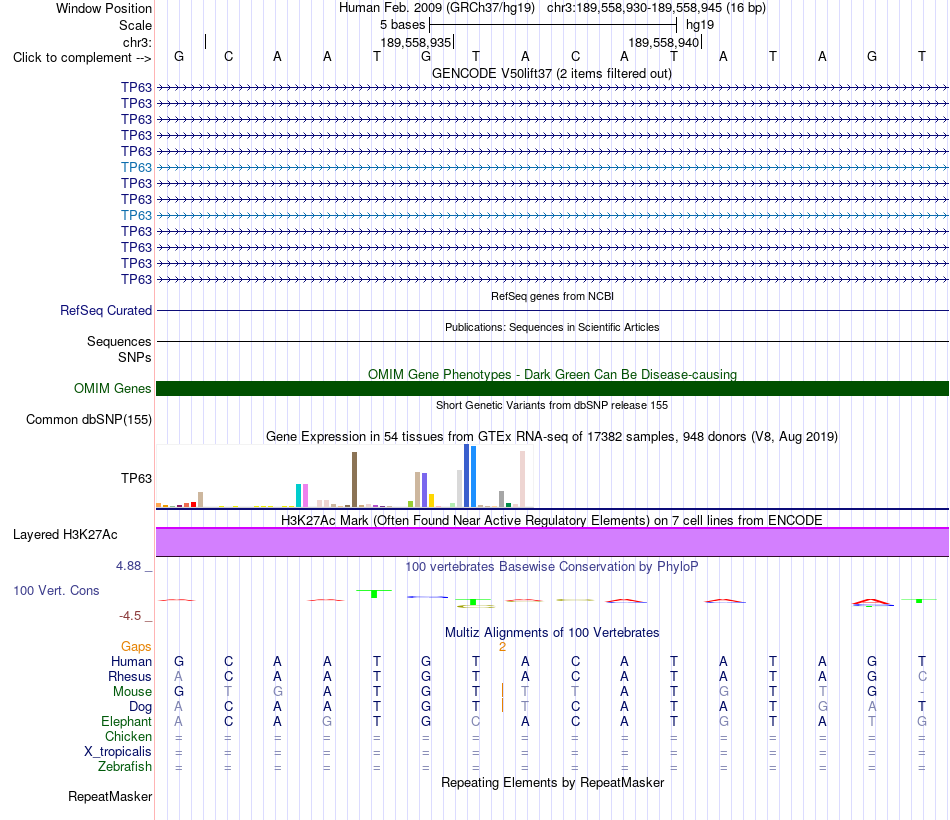Click the 'Click to complement -->' label
Viewport: 950px width, 820px height.
pyautogui.click(x=82, y=58)
